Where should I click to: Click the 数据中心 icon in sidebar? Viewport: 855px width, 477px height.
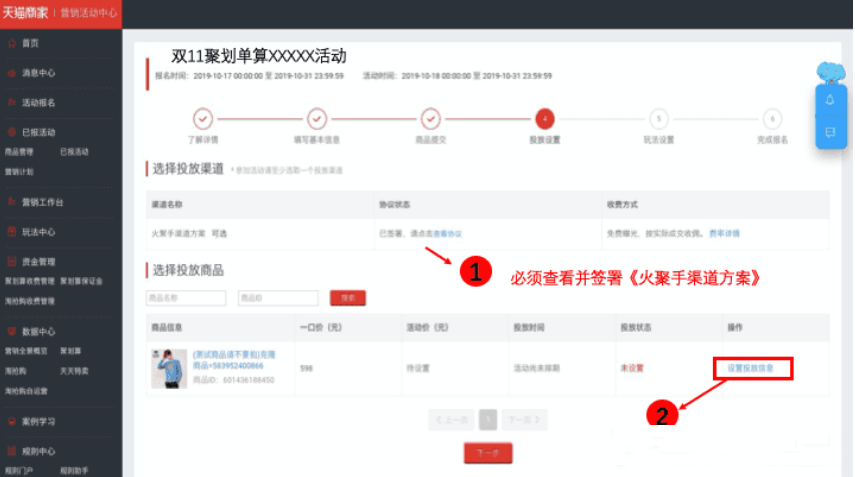coord(12,331)
